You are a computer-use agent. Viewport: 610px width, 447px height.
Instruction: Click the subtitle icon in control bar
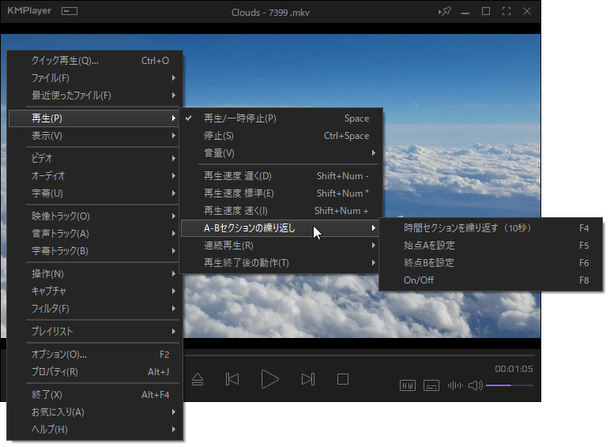[x=431, y=385]
